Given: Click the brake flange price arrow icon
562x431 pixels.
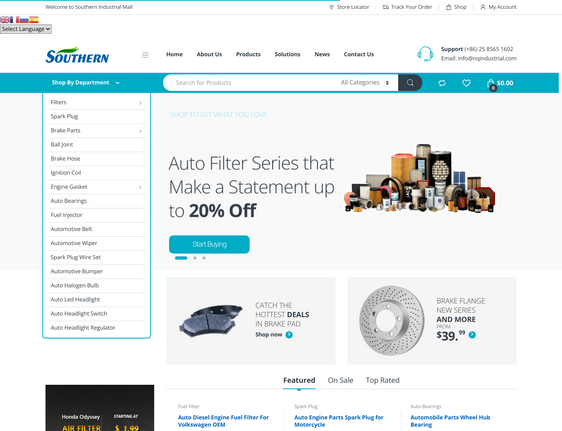Looking at the screenshot, I should point(472,335).
